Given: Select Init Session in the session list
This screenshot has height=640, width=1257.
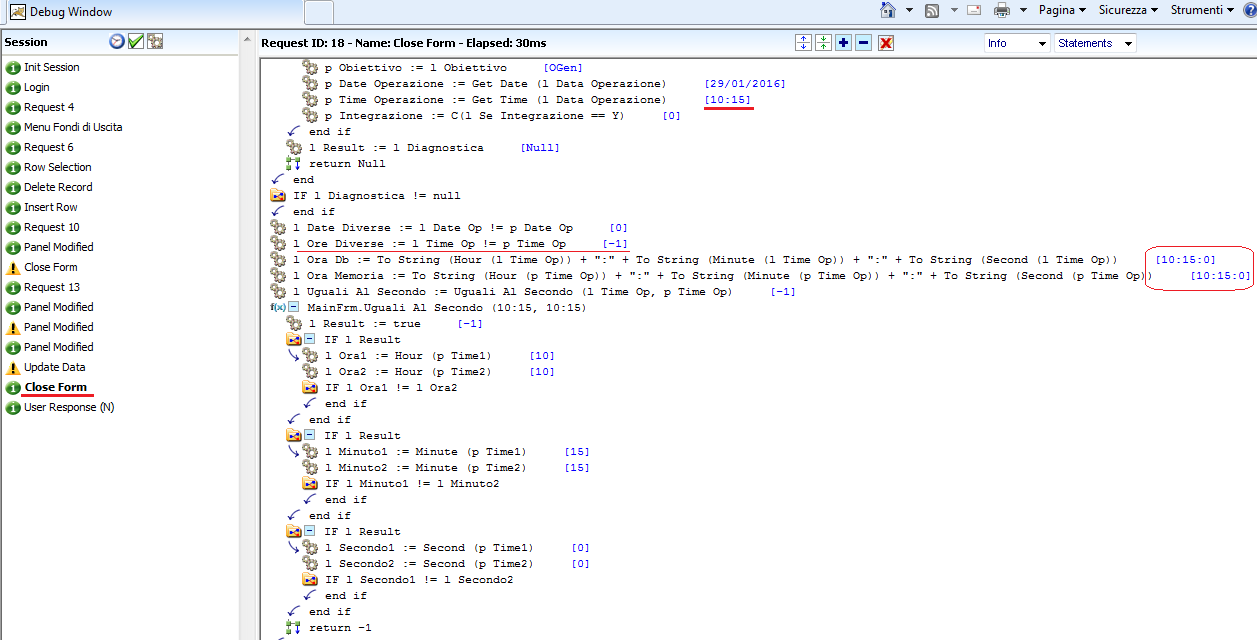Looking at the screenshot, I should click(52, 67).
